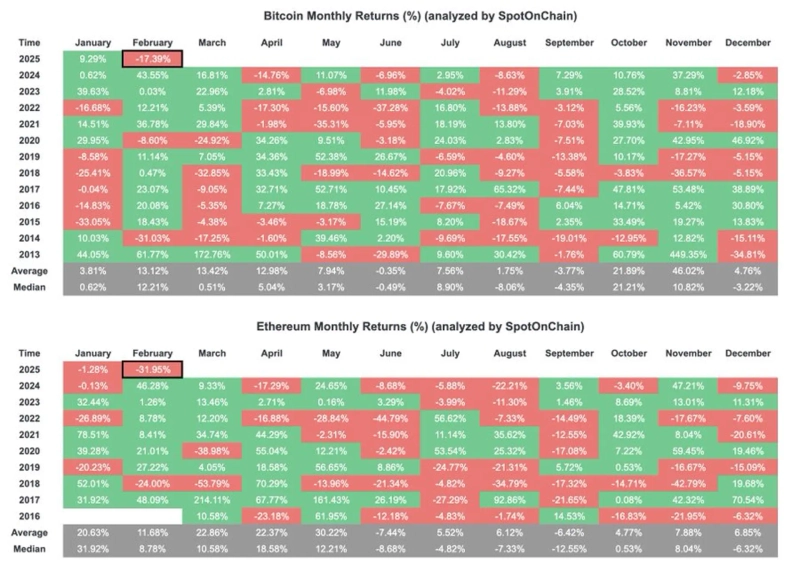
Task: Select the December header in Ethereum table
Action: [752, 353]
